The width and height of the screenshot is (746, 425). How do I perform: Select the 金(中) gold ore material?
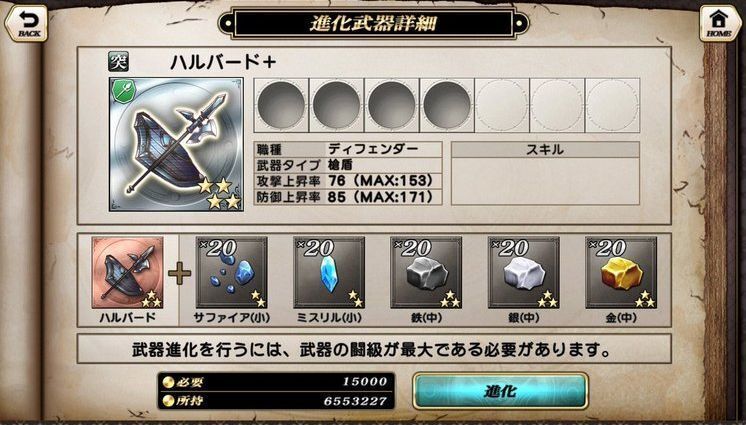pyautogui.click(x=621, y=273)
